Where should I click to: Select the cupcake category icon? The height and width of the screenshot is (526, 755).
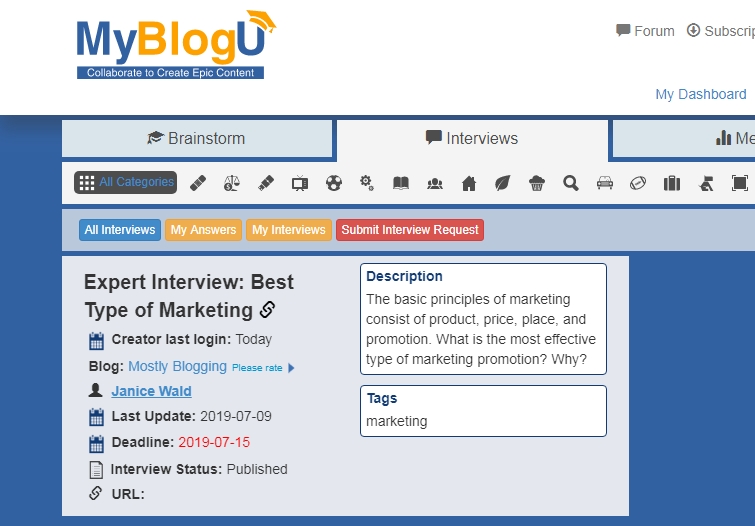point(537,183)
